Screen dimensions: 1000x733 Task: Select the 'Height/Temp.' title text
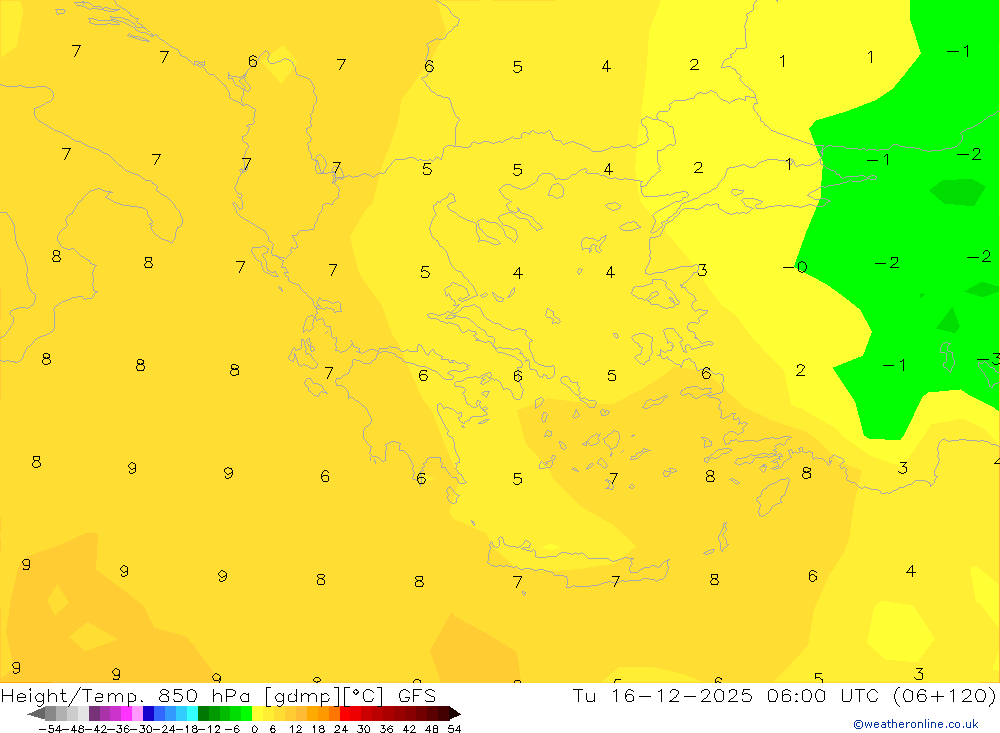tap(73, 696)
